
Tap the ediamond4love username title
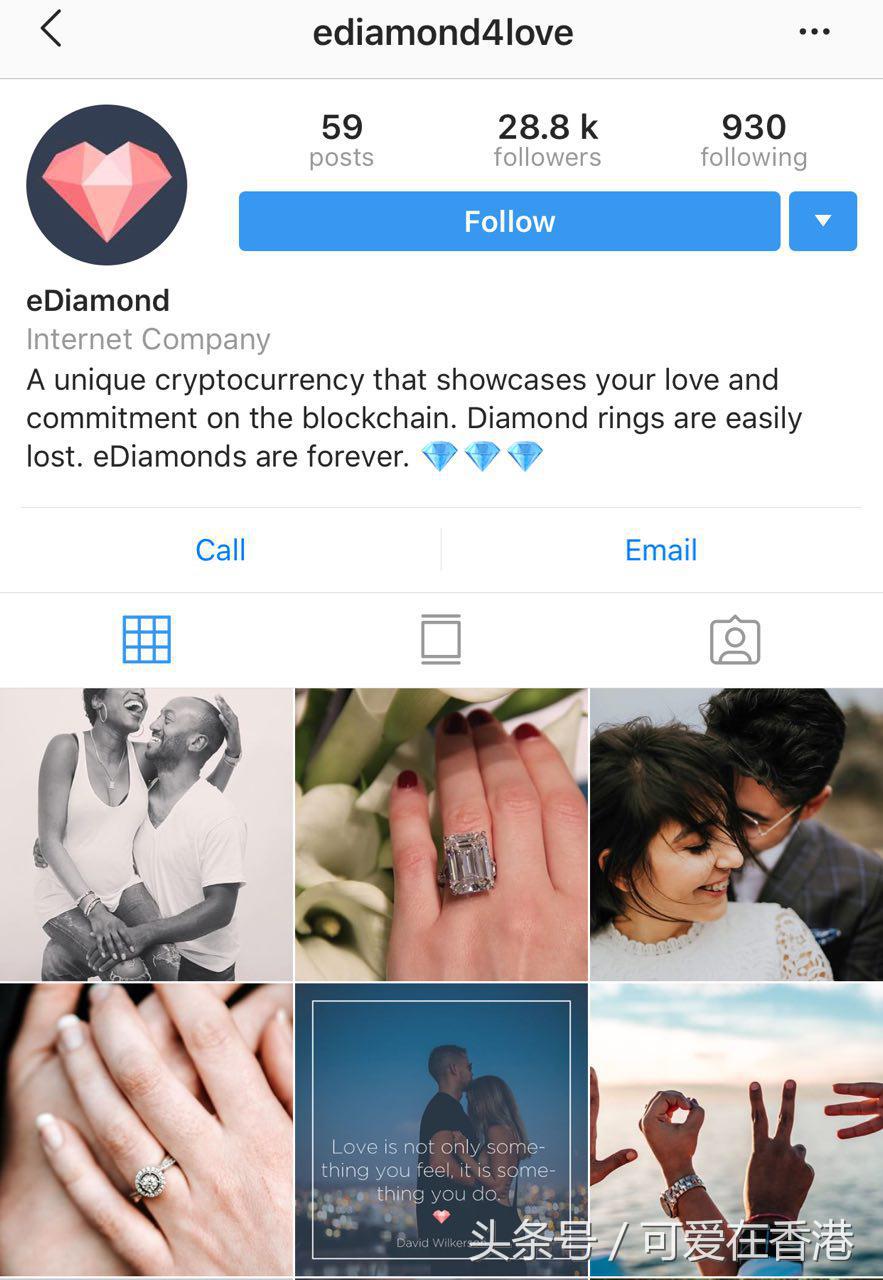click(x=443, y=33)
